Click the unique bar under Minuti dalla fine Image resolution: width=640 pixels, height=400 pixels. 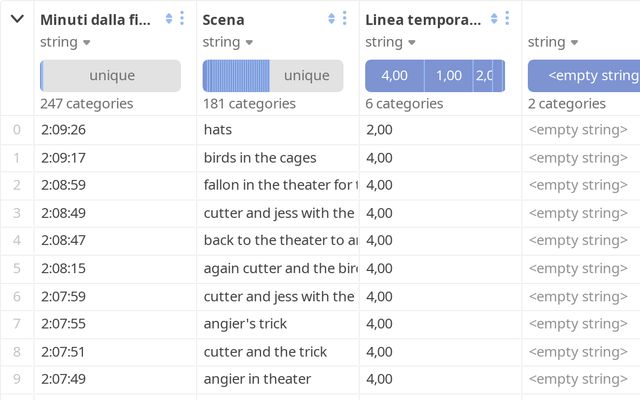point(112,76)
